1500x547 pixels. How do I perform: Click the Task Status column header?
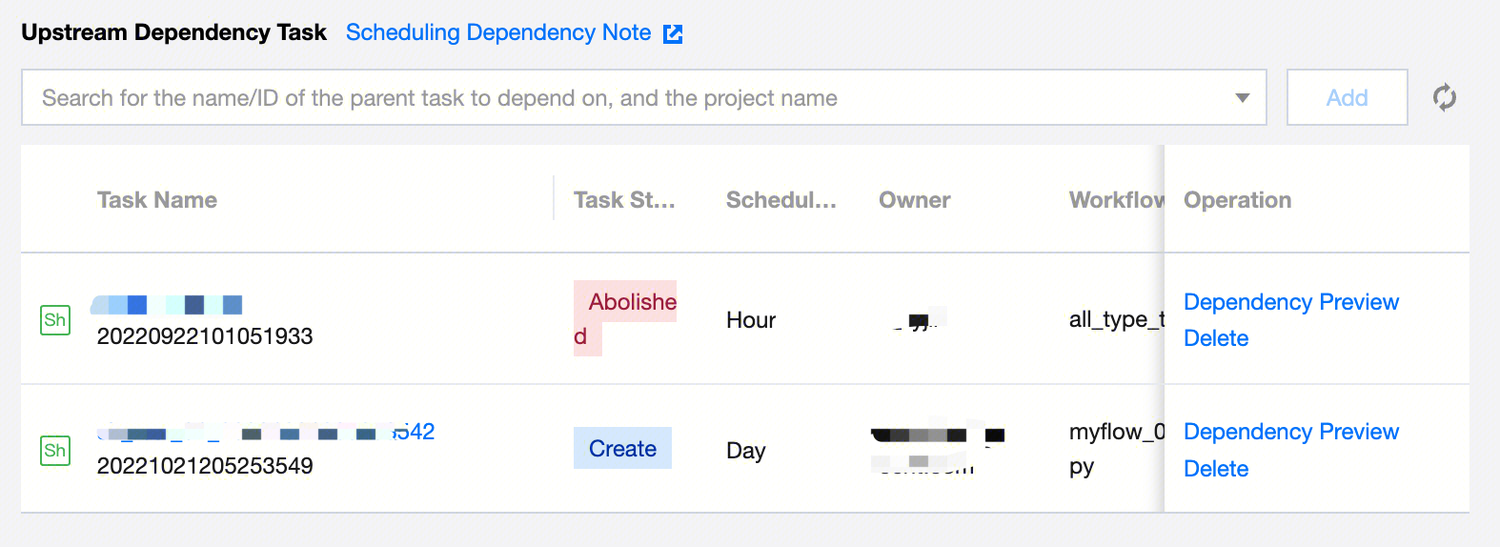click(x=624, y=200)
